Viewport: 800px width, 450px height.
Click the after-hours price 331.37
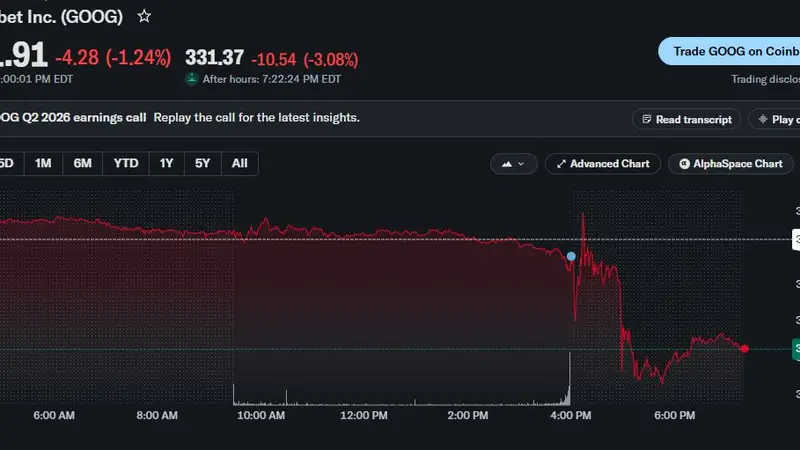pyautogui.click(x=214, y=58)
